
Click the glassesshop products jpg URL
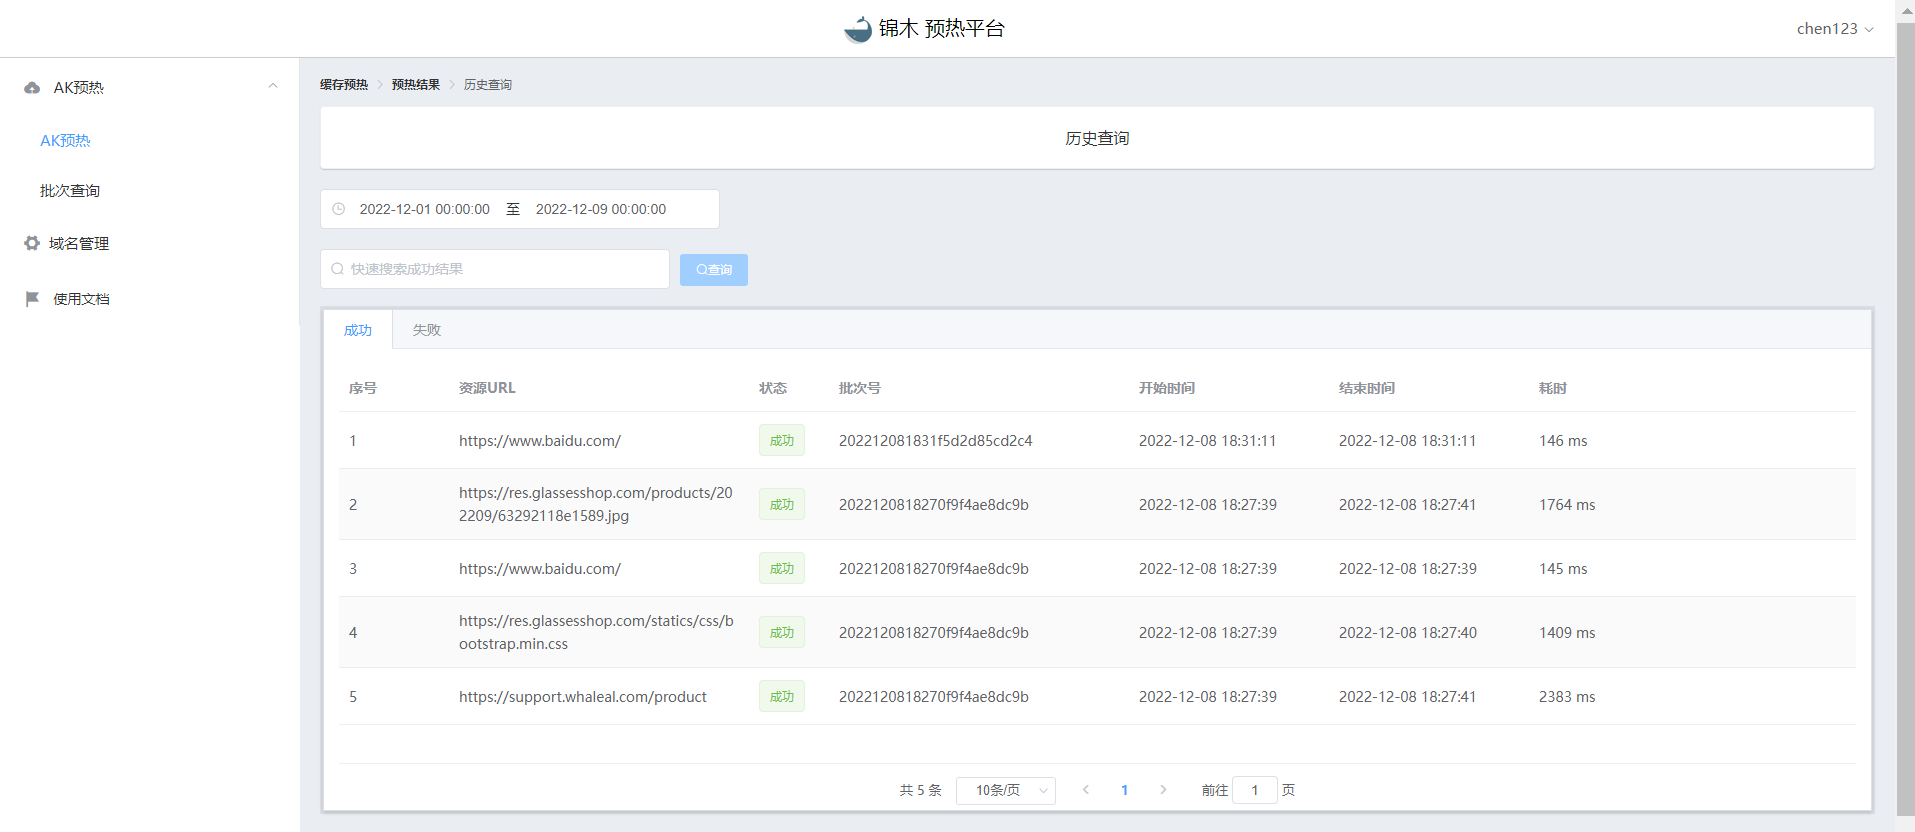(596, 505)
